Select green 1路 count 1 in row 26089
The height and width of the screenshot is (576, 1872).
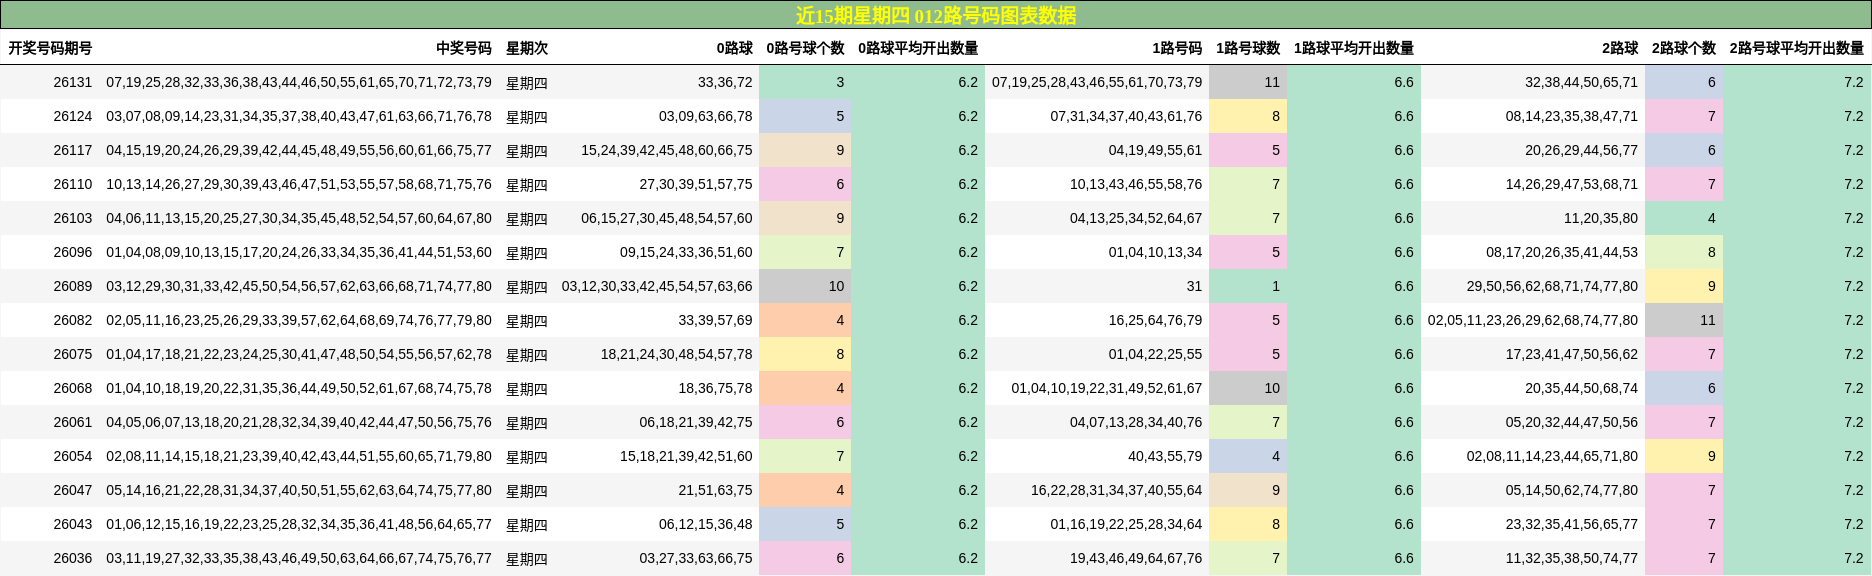point(1248,286)
